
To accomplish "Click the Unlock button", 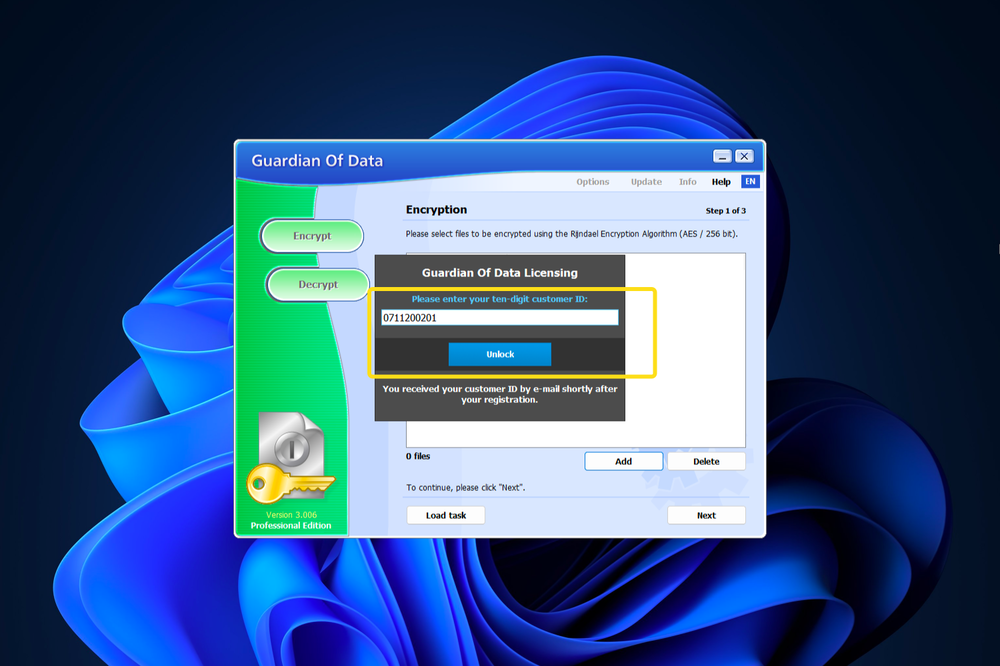I will coord(499,354).
